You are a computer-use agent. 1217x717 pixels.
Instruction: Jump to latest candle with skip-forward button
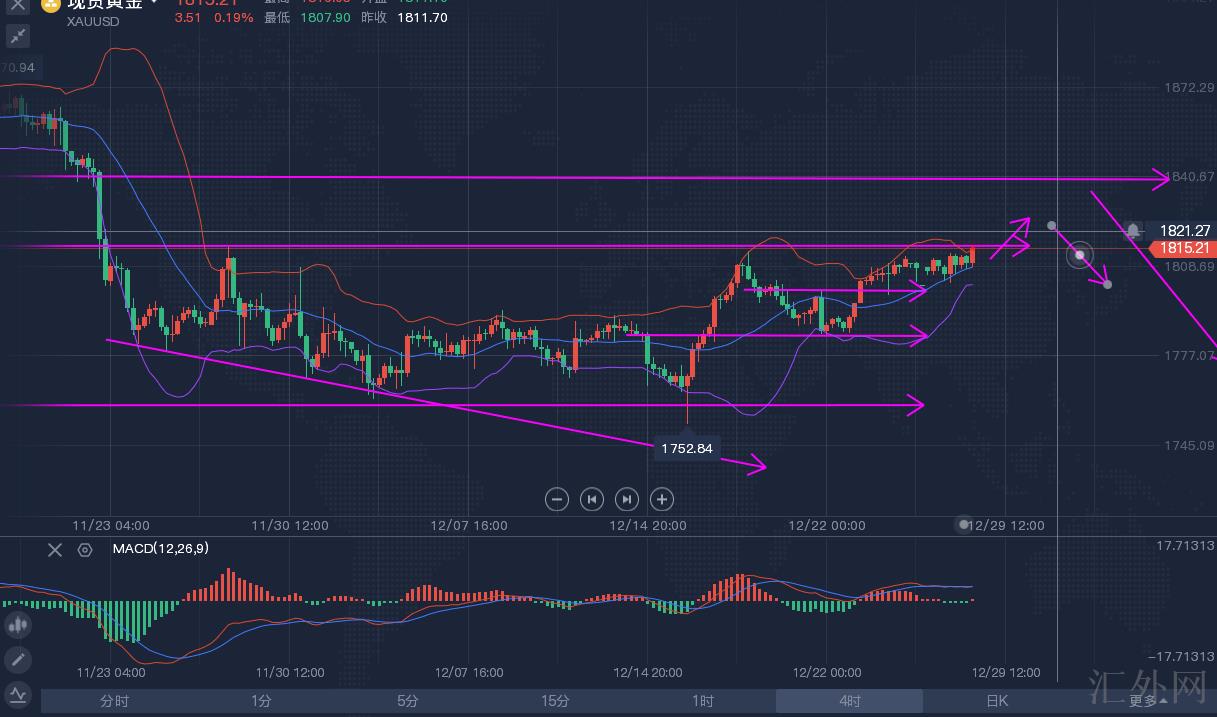[x=626, y=499]
